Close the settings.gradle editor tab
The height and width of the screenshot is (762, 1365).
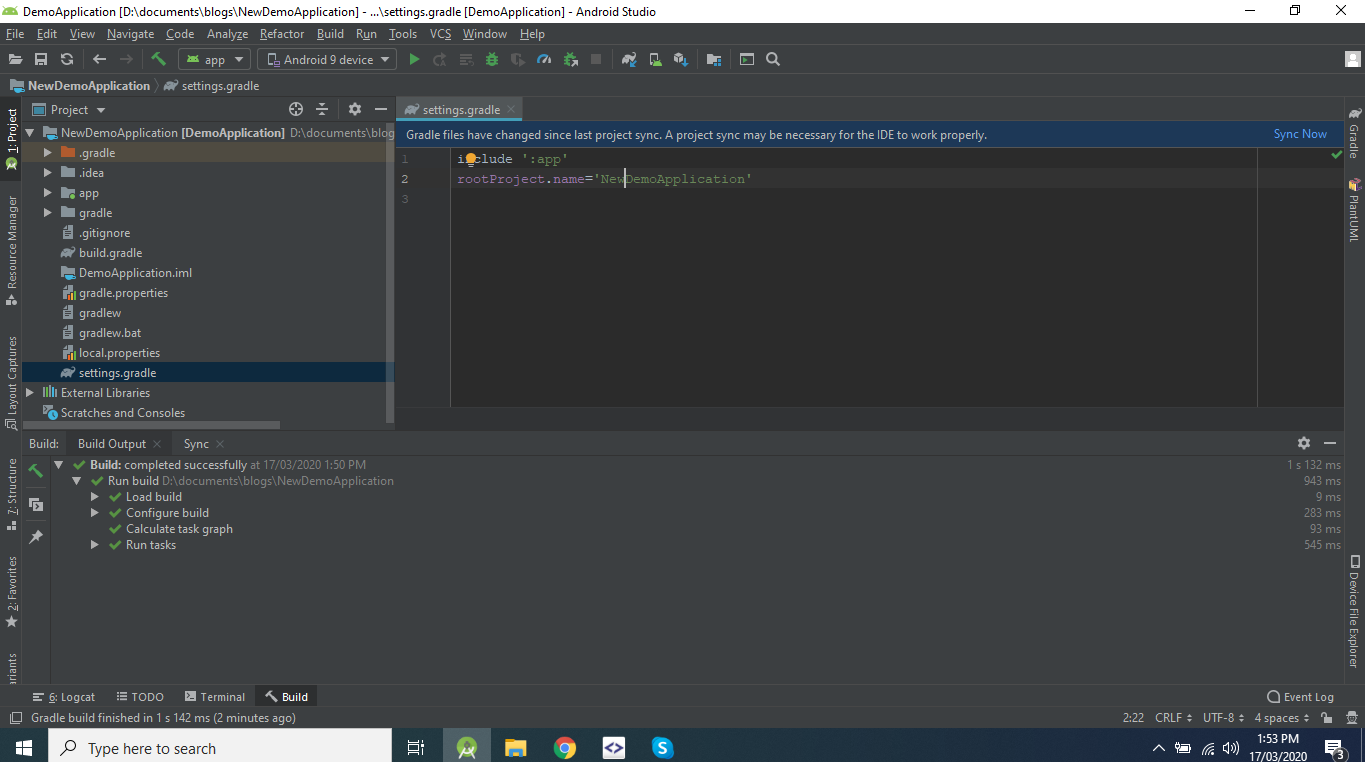tap(511, 110)
